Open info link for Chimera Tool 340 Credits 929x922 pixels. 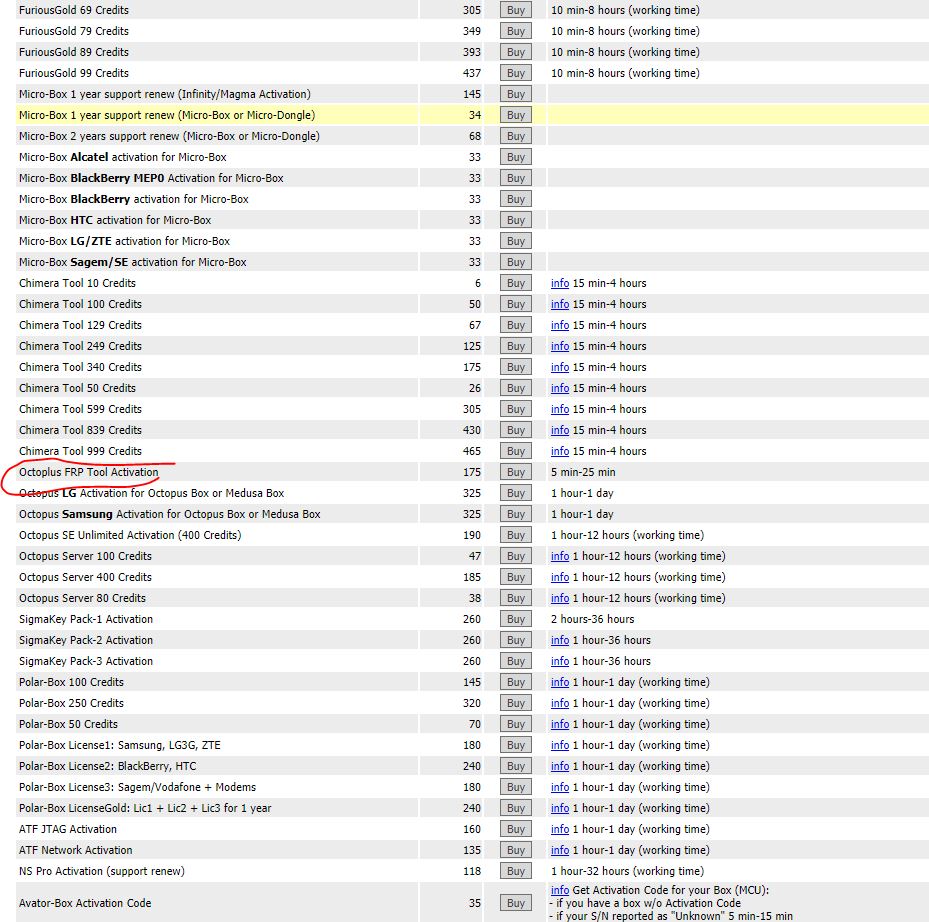[x=560, y=367]
